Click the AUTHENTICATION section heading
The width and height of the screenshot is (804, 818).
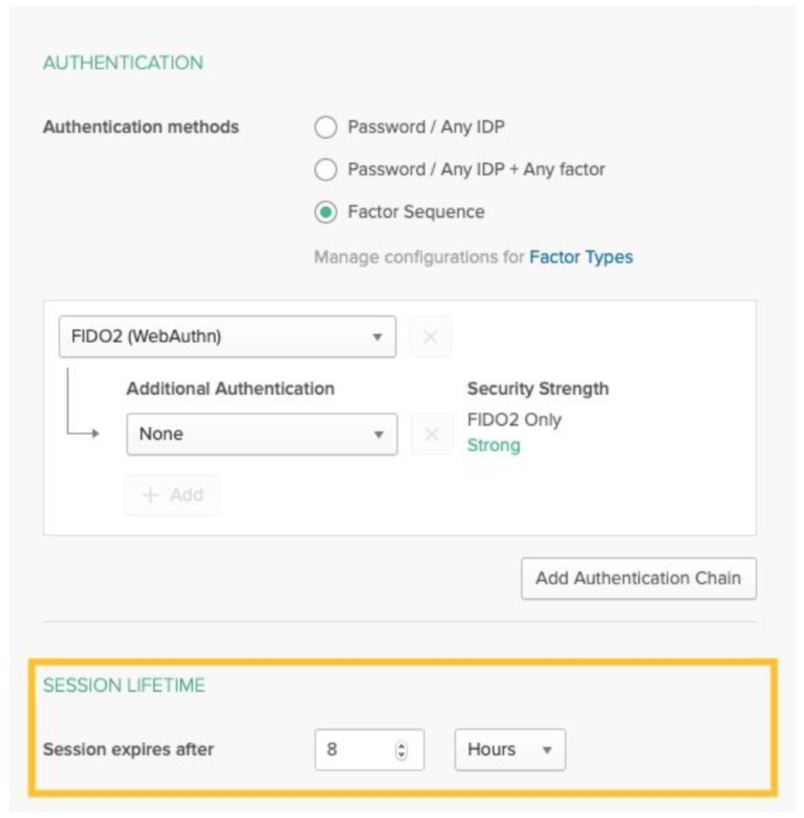[x=123, y=62]
